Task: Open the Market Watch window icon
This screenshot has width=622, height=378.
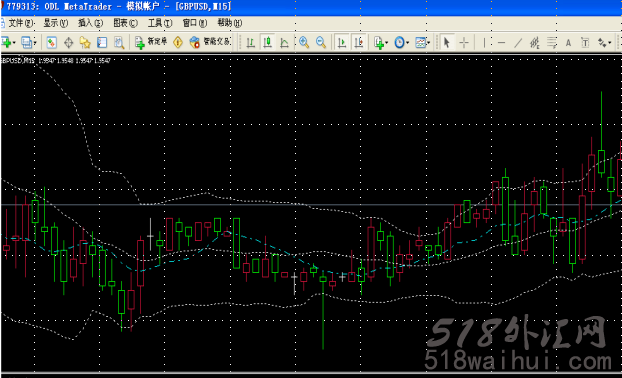Action: [52, 42]
